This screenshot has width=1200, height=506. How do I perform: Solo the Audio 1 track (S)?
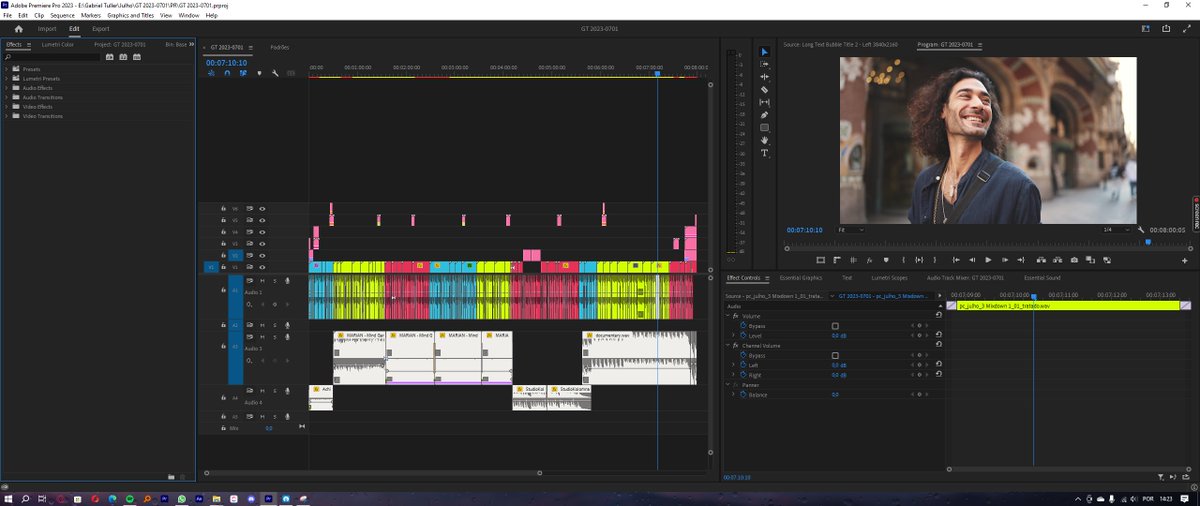point(275,281)
